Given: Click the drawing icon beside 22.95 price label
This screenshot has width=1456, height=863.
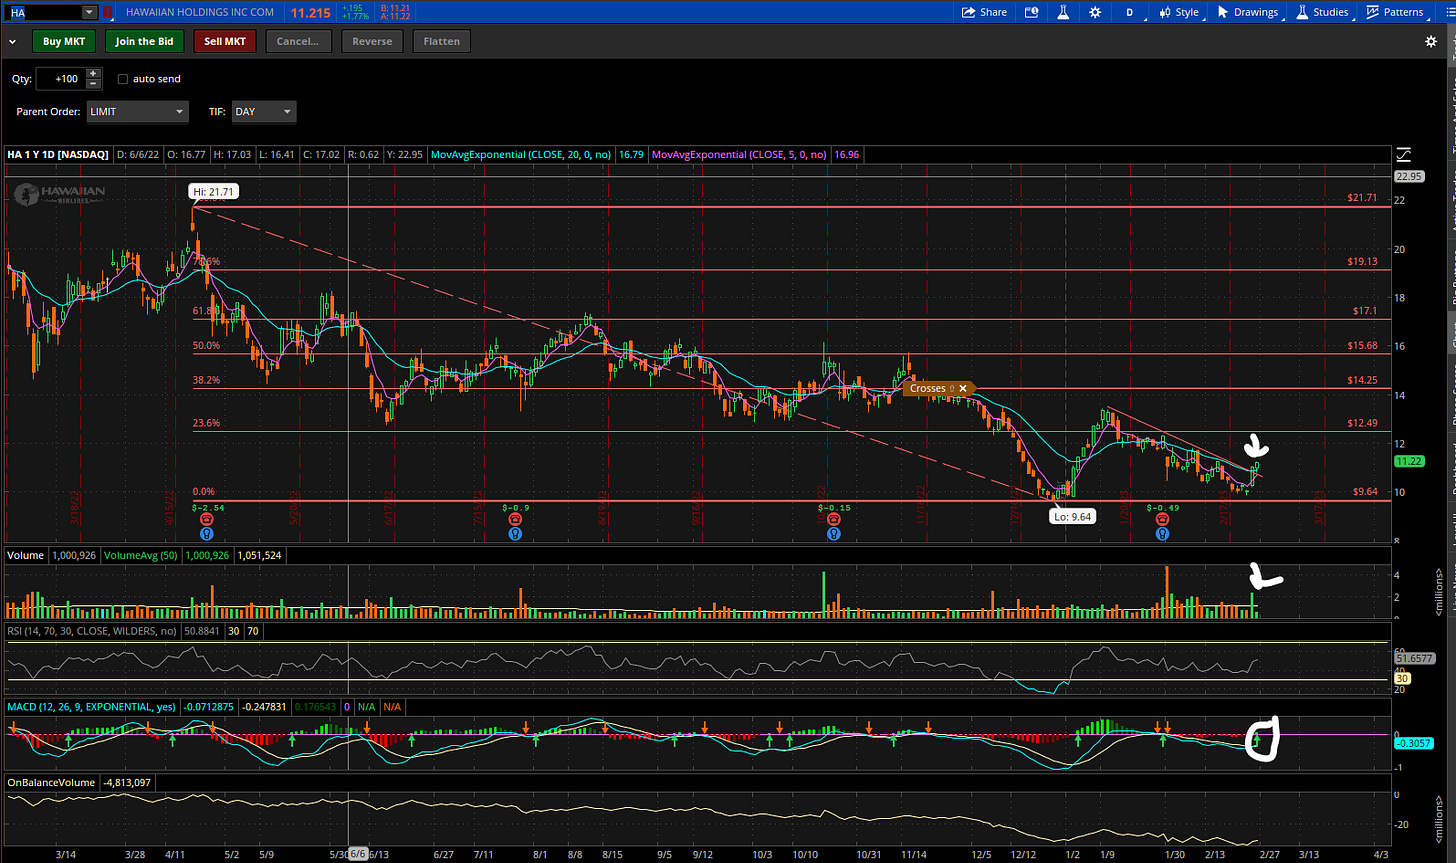Looking at the screenshot, I should pyautogui.click(x=1404, y=155).
